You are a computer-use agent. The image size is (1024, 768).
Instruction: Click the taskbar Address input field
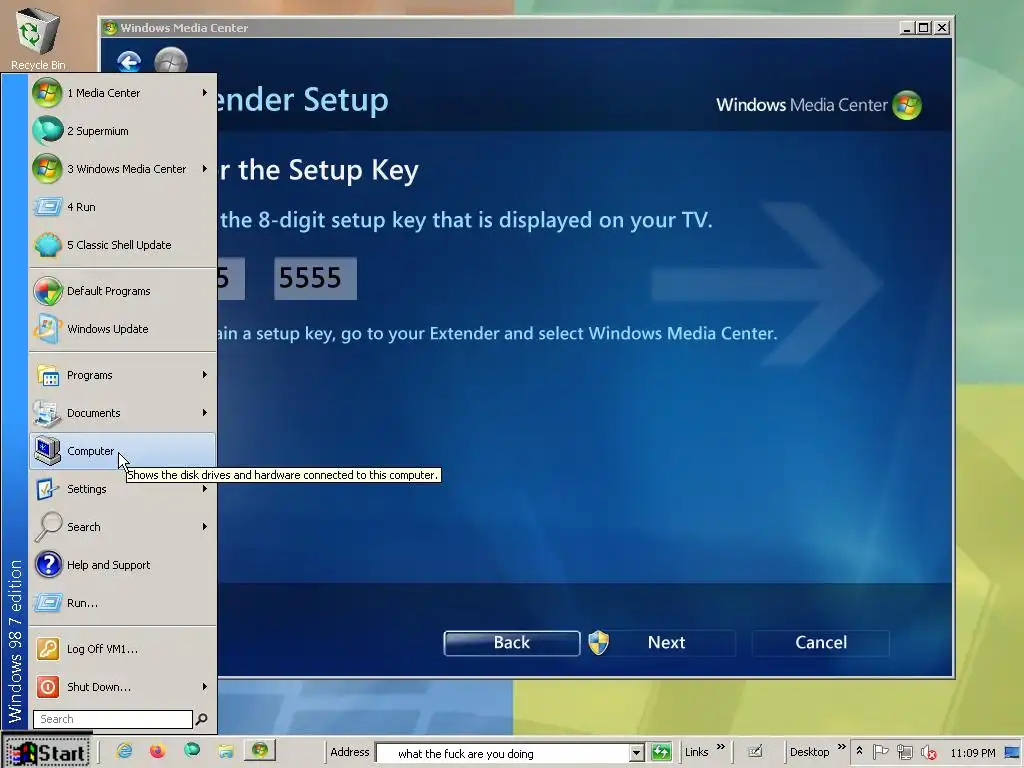point(504,753)
